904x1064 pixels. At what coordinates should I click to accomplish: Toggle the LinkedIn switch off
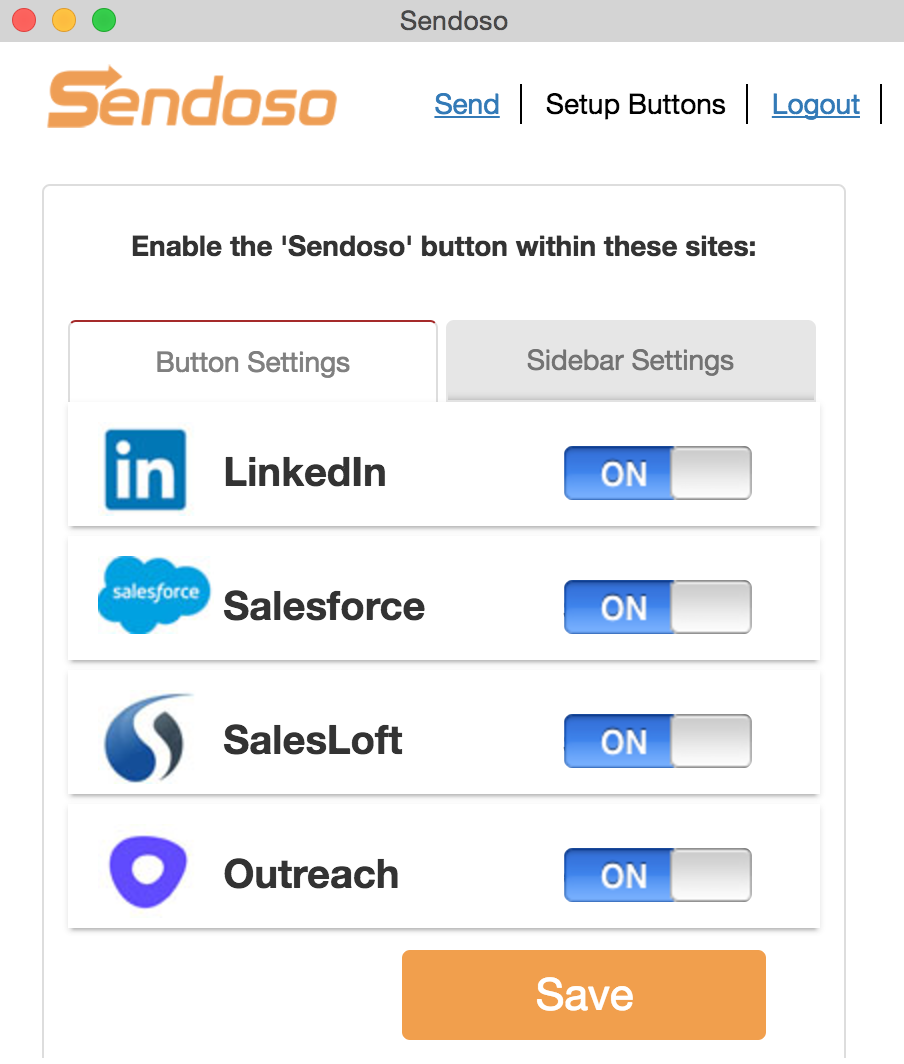coord(657,473)
